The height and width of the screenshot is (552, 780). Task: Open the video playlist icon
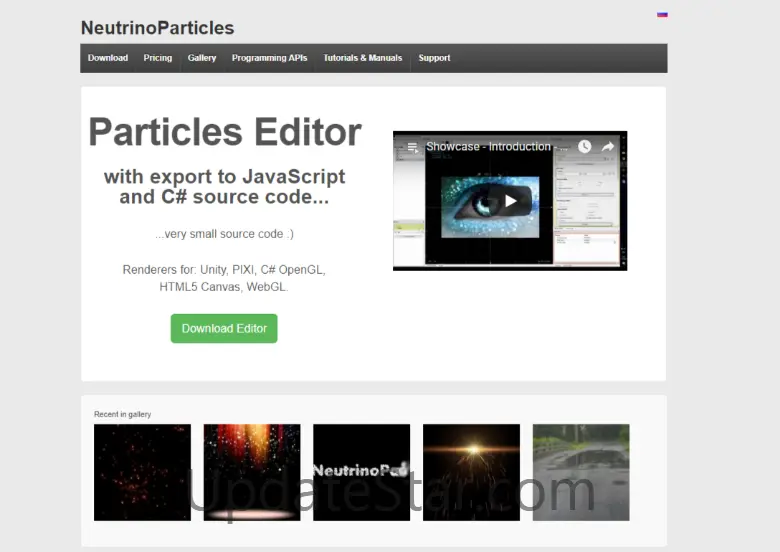click(x=412, y=147)
